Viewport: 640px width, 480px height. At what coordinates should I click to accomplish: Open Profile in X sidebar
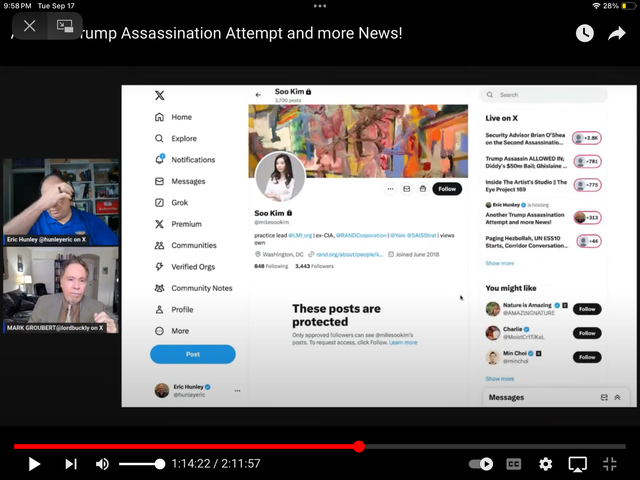(x=174, y=310)
